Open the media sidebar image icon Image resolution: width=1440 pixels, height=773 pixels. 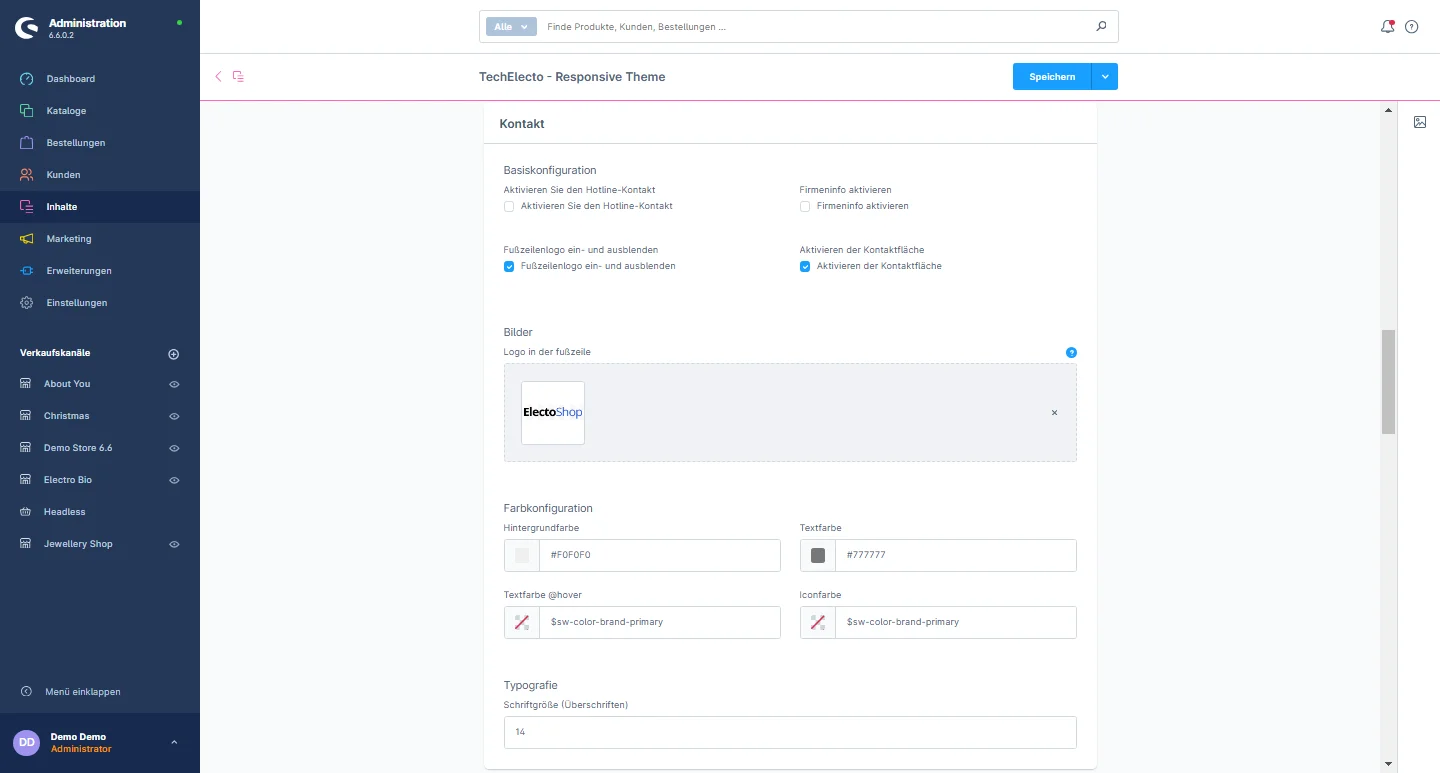(x=1420, y=122)
